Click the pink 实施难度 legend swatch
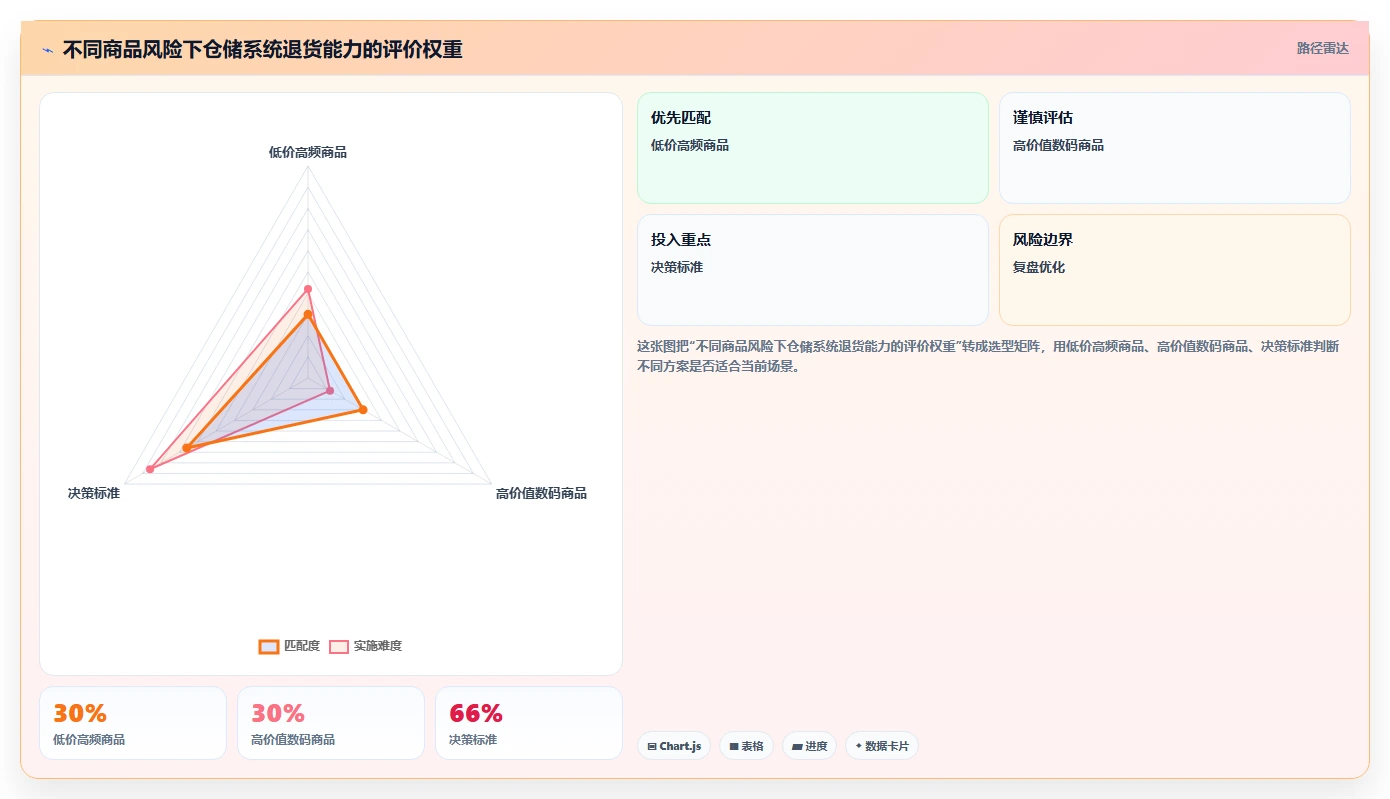 [339, 646]
